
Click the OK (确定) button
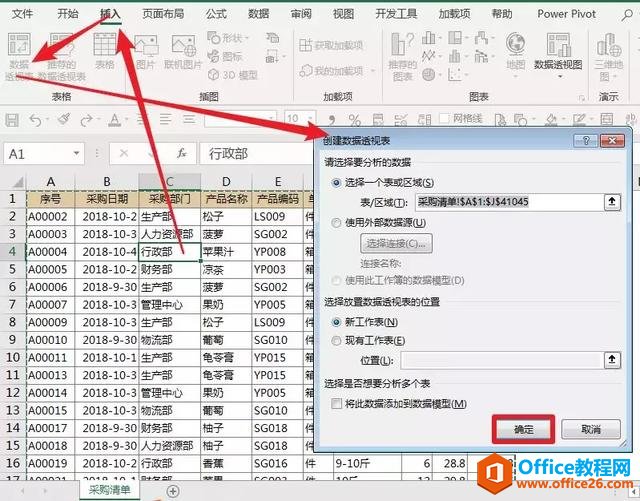click(x=523, y=429)
